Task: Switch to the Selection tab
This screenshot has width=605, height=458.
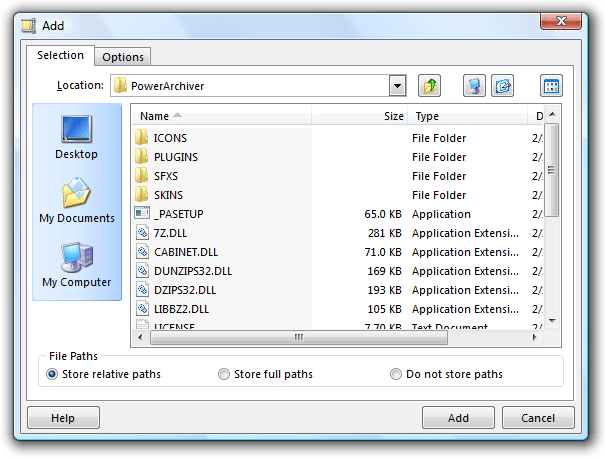Action: click(x=60, y=55)
